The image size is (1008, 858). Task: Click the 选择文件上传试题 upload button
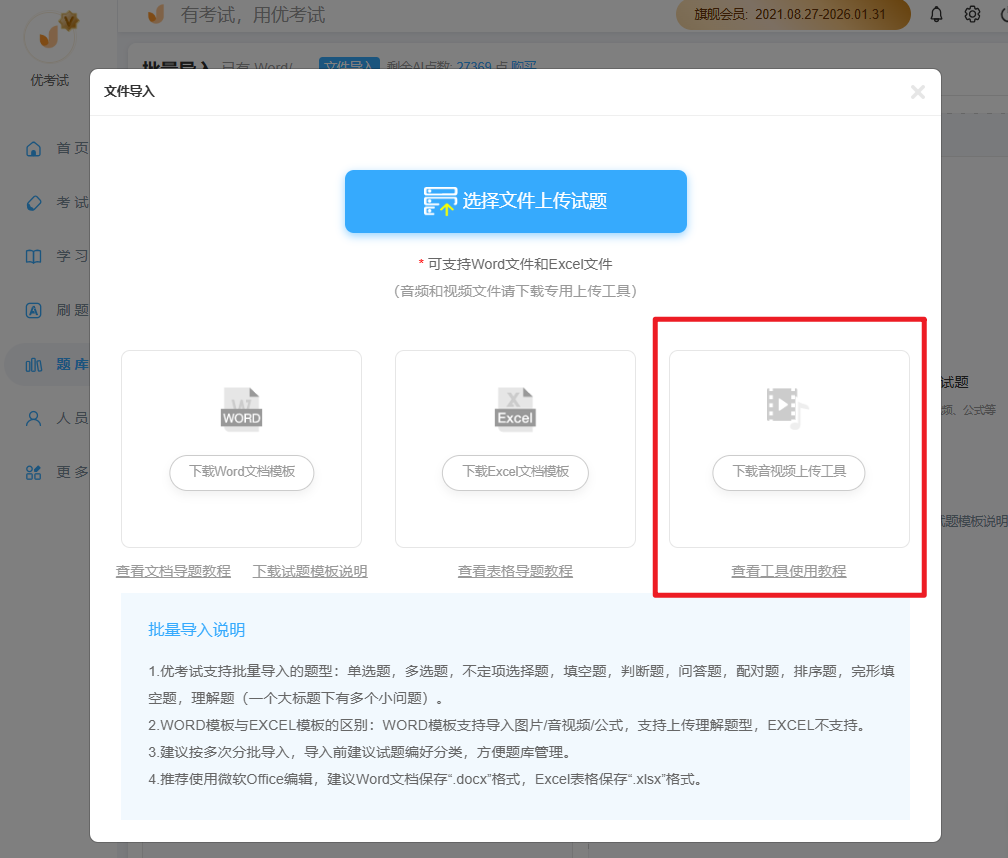click(x=515, y=201)
